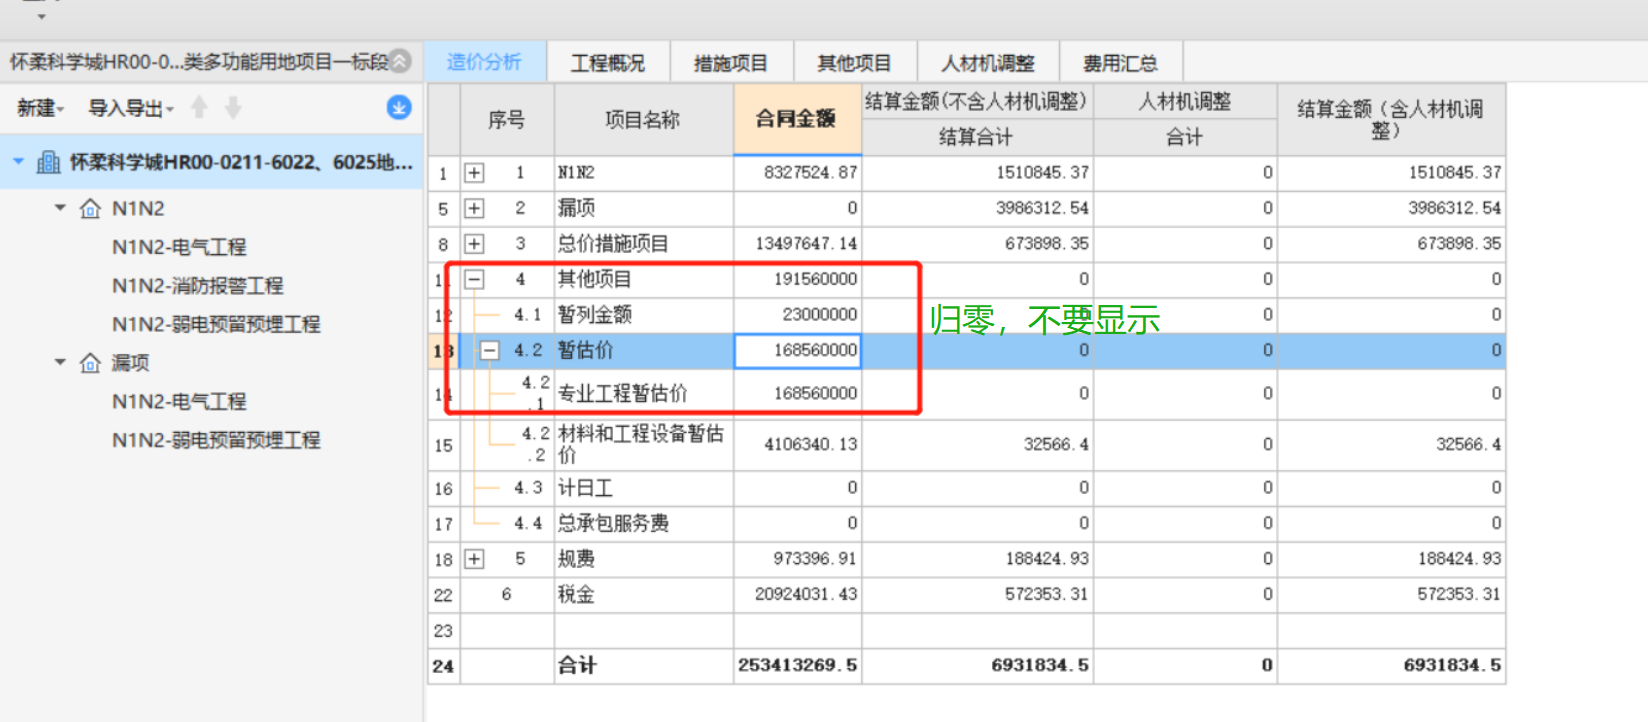The height and width of the screenshot is (722, 1648).
Task: Click 暂列金额 amount 23000000
Action: pos(797,315)
